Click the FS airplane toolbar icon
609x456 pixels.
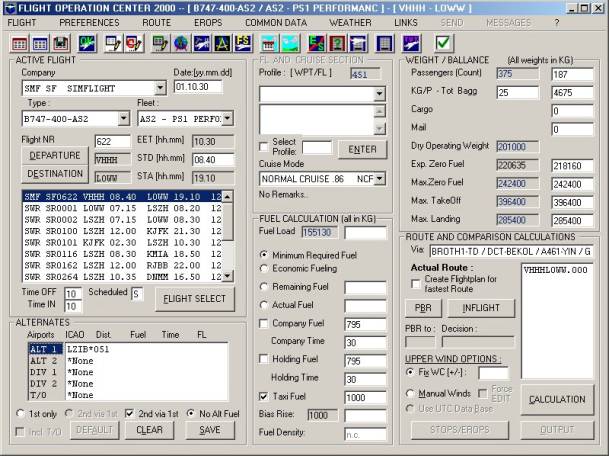243,44
